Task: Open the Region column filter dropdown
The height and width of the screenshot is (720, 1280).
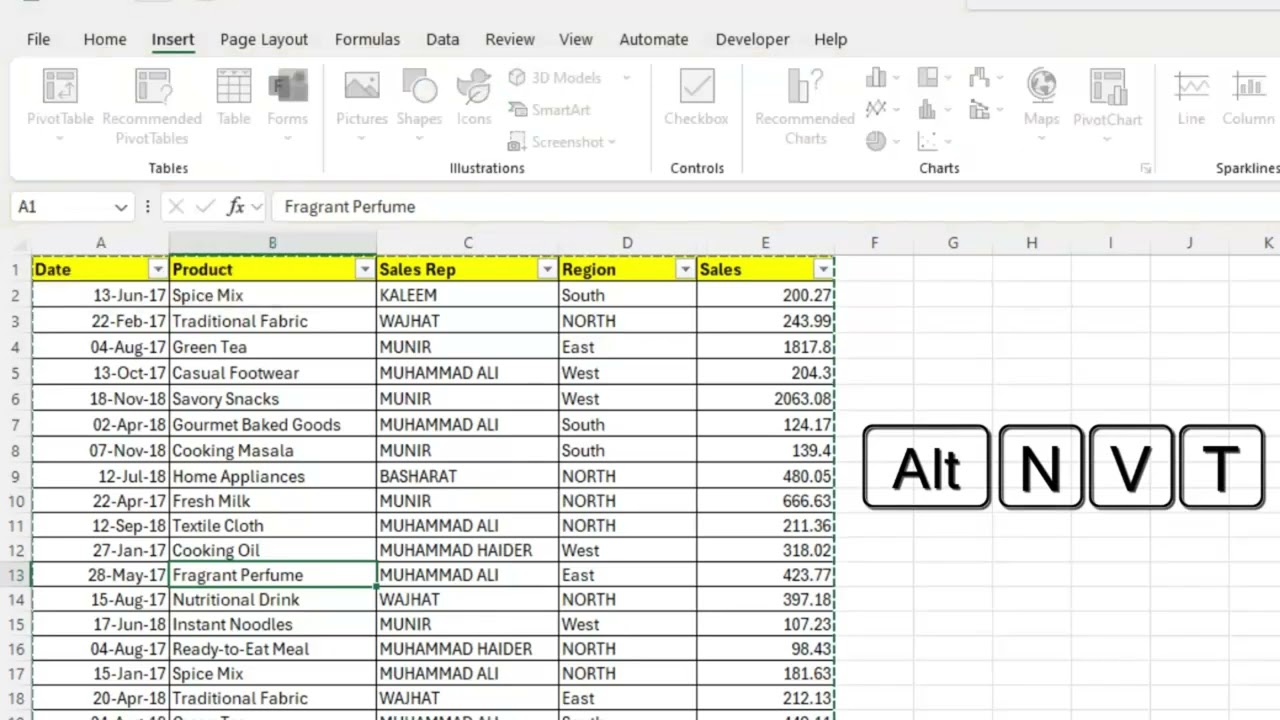Action: coord(685,270)
